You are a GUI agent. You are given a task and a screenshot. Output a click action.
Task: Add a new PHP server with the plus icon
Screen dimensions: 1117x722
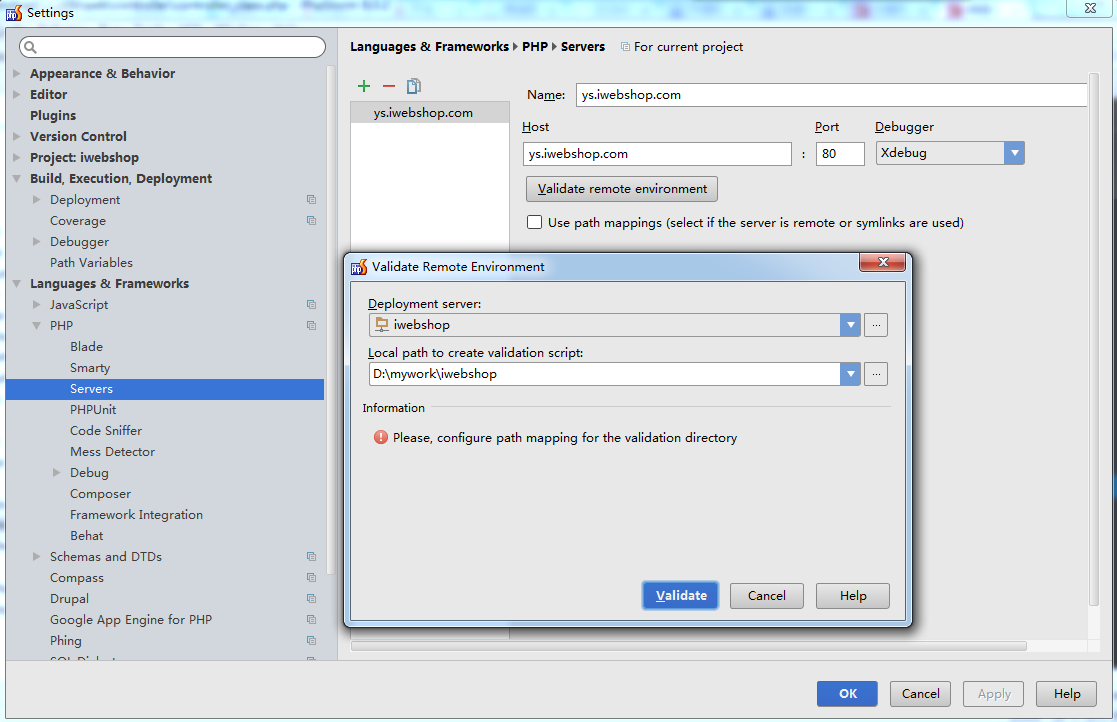pyautogui.click(x=363, y=86)
